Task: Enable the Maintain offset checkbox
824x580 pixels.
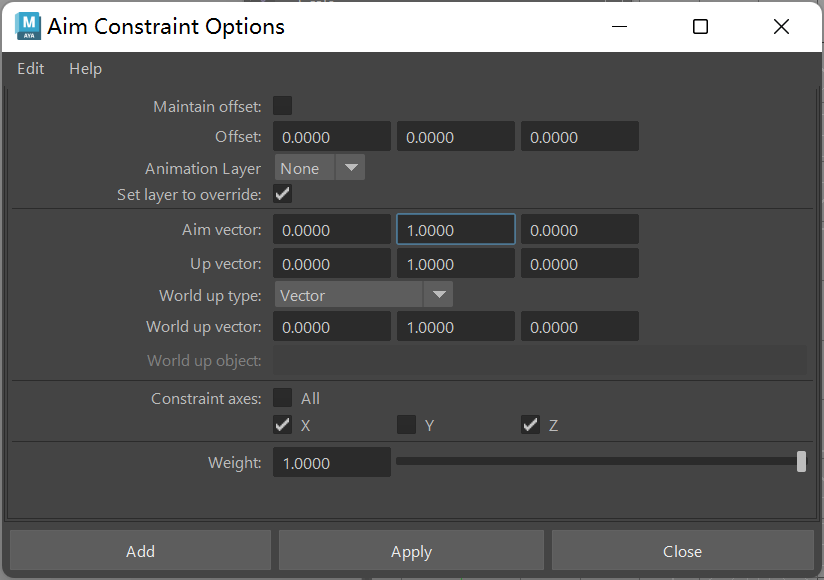Action: pos(282,106)
